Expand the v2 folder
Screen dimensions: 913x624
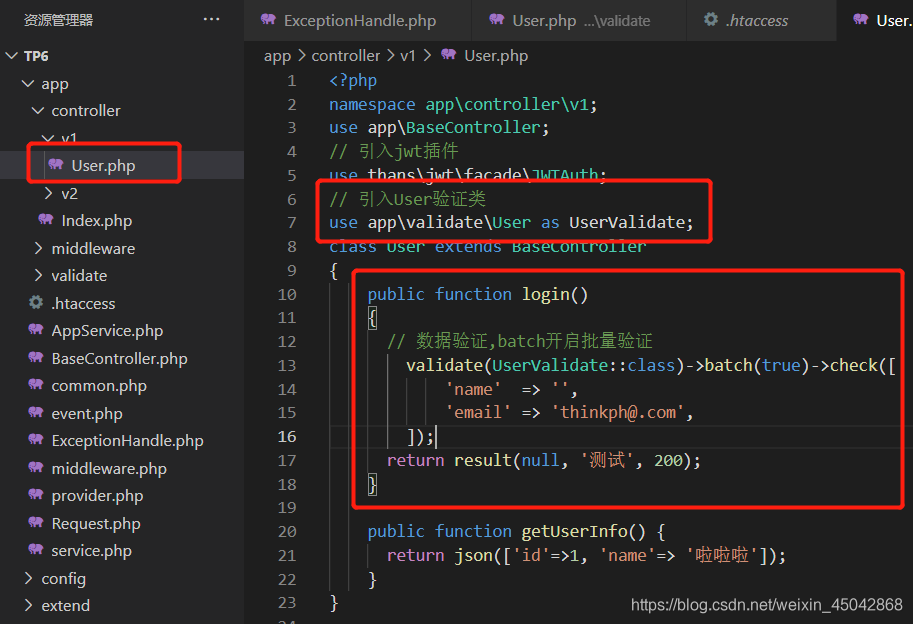click(48, 194)
